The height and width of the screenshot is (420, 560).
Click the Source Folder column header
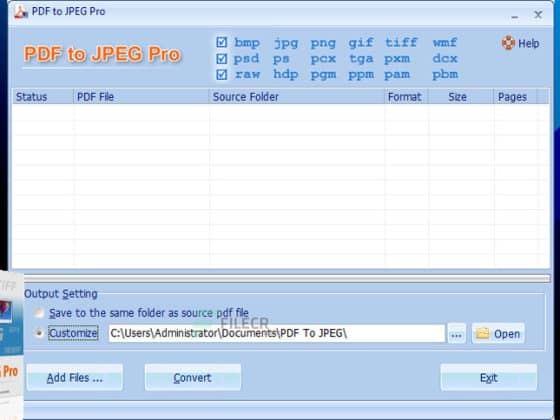[296, 97]
